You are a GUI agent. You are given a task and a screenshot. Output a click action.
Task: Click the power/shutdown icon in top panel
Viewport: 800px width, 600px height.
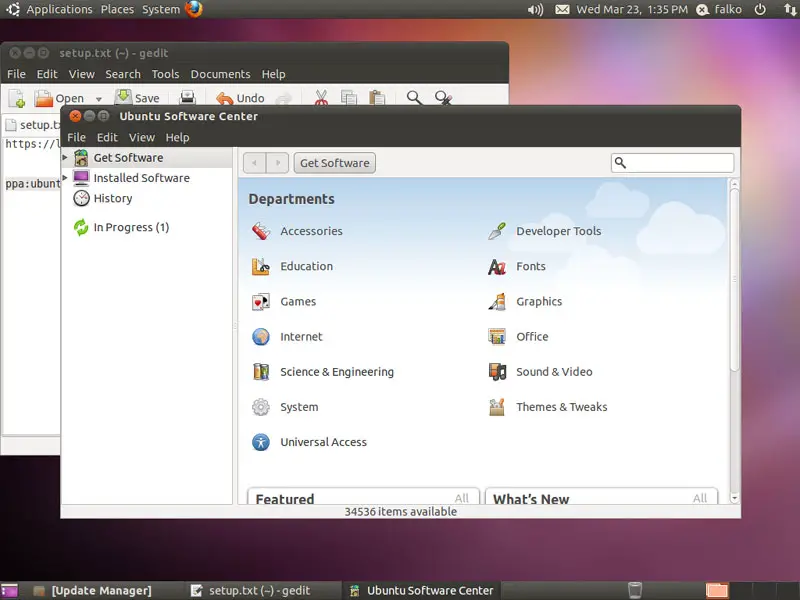[760, 9]
